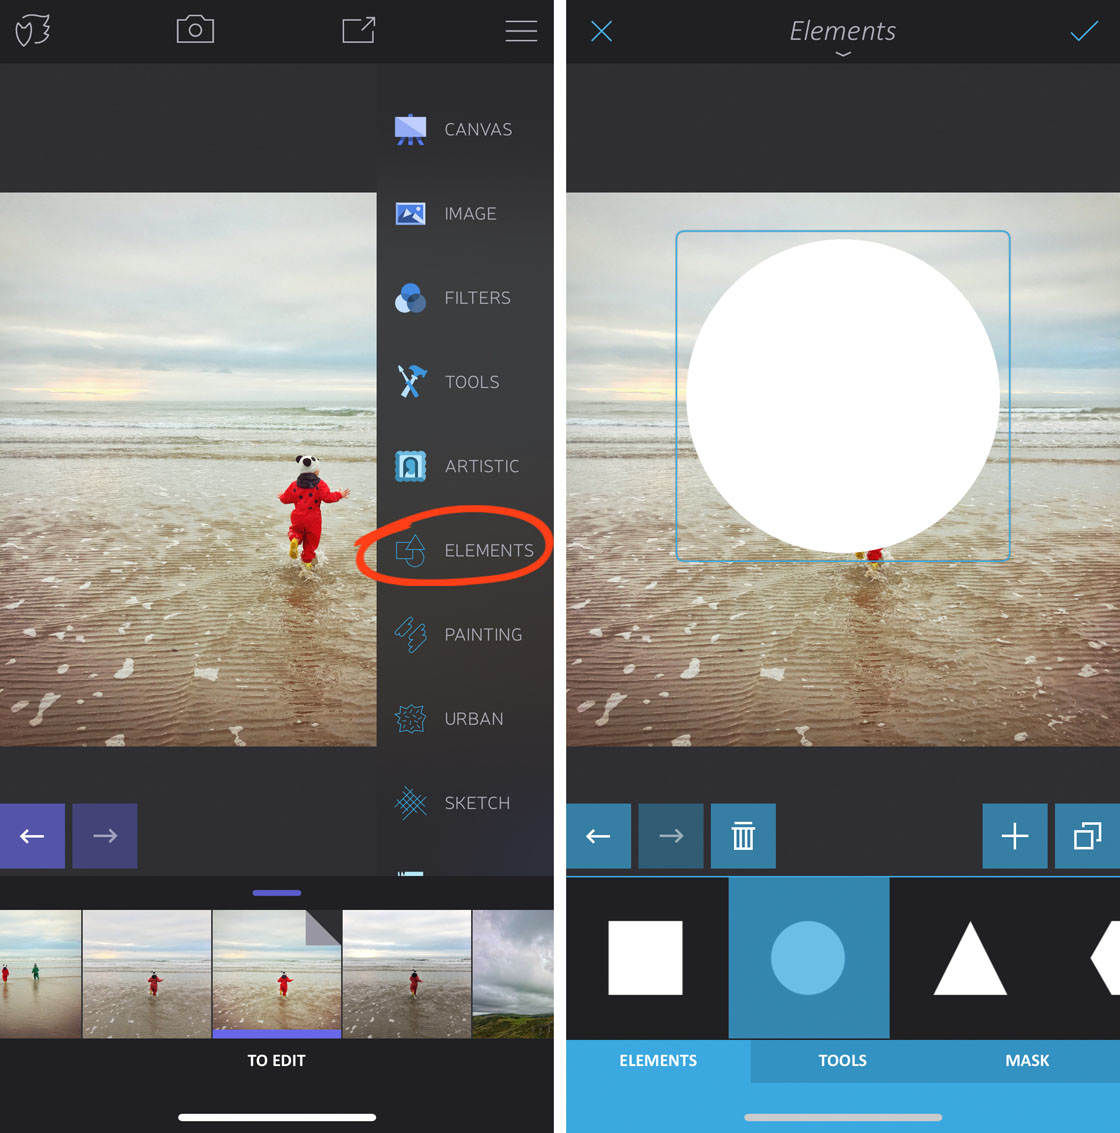Switch to the MASK tab
The image size is (1120, 1133).
coord(1028,1061)
